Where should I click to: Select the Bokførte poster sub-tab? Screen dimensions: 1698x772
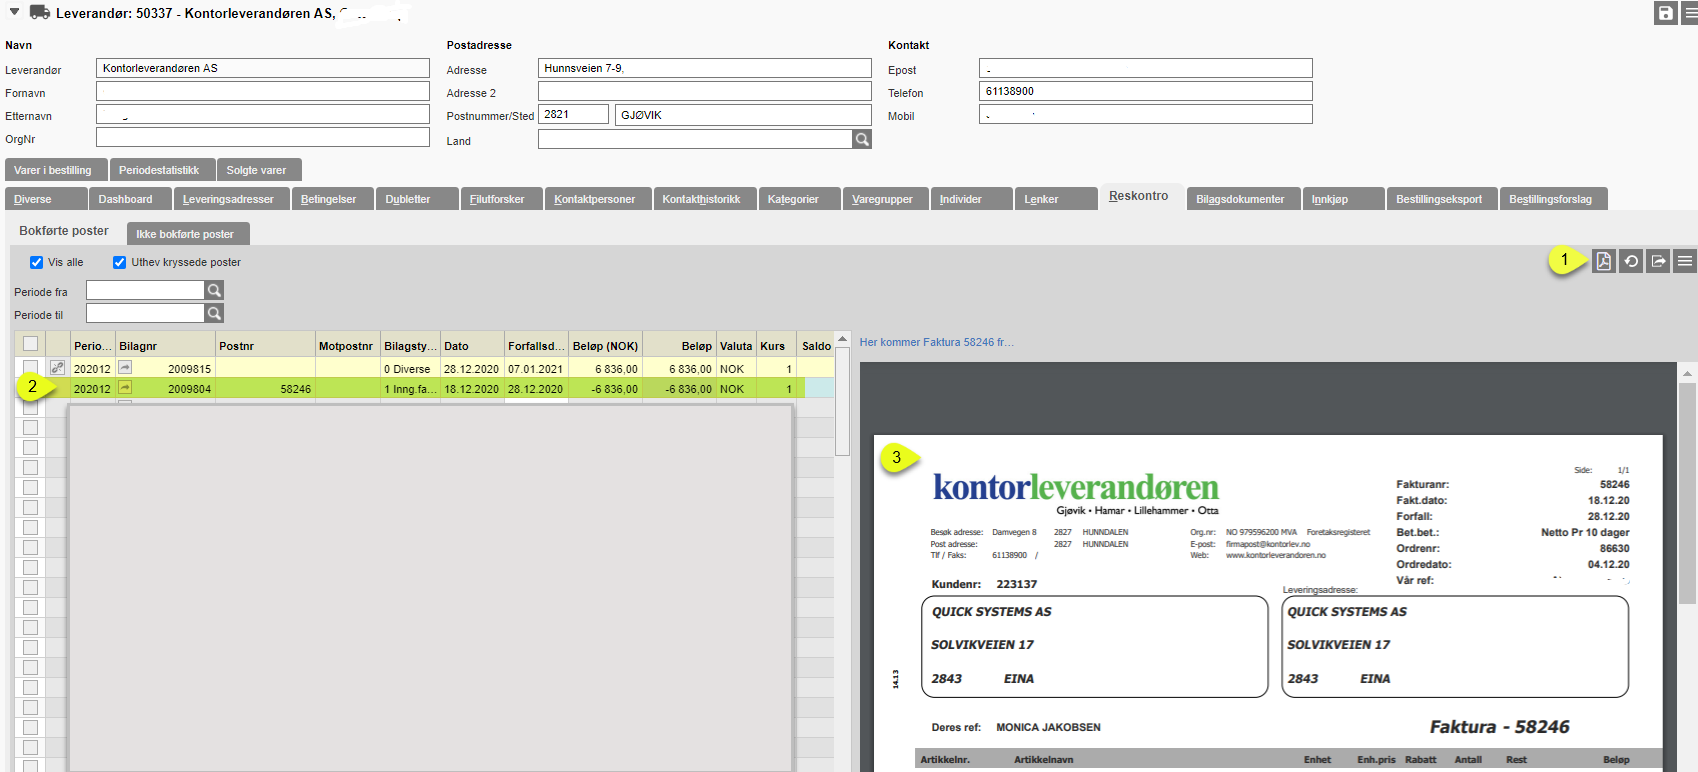pos(64,230)
